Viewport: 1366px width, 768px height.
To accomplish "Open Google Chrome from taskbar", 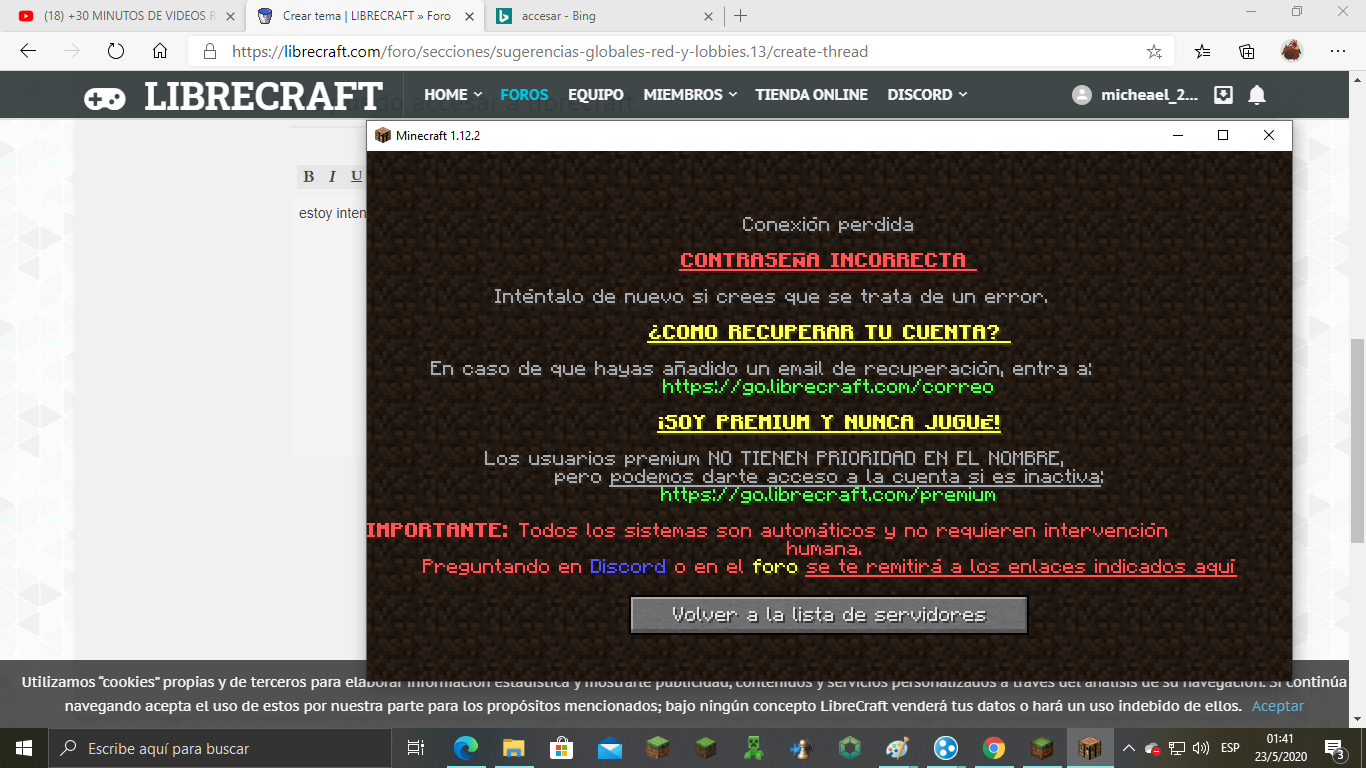I will pos(994,748).
